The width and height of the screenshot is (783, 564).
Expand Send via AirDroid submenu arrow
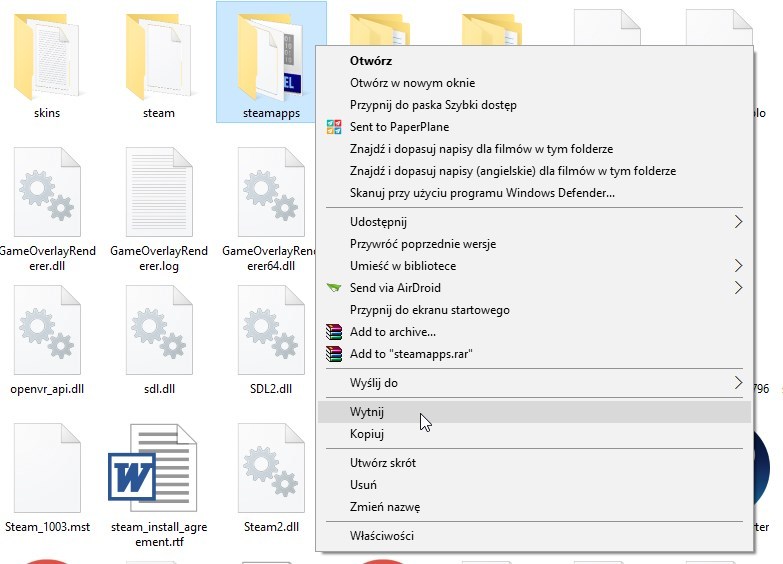pyautogui.click(x=738, y=288)
